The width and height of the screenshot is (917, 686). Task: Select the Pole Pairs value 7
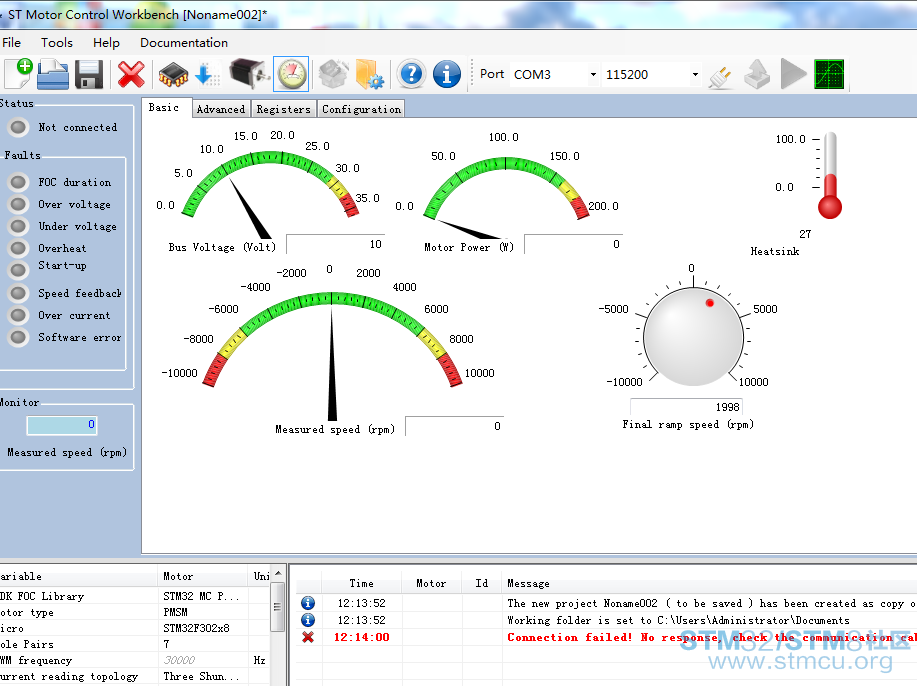coord(167,644)
